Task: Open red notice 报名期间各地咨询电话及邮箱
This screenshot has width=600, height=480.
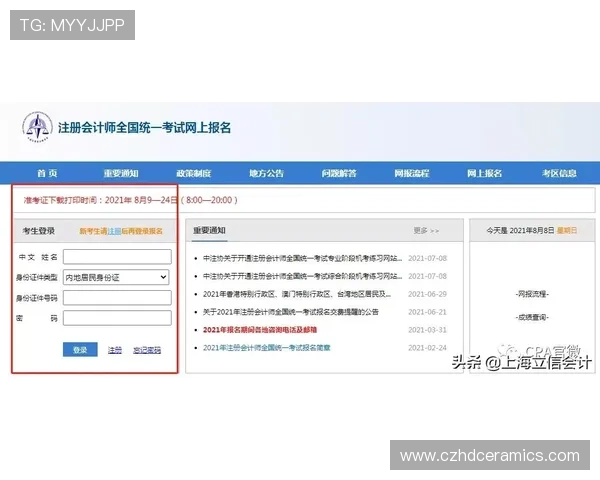Action: [x=260, y=330]
